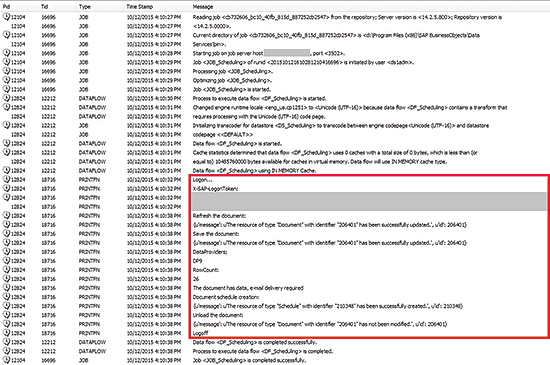Viewport: 550px width, 365px height.
Task: Click clock icon on 'Document schedule creation:' row
Action: coord(6,296)
